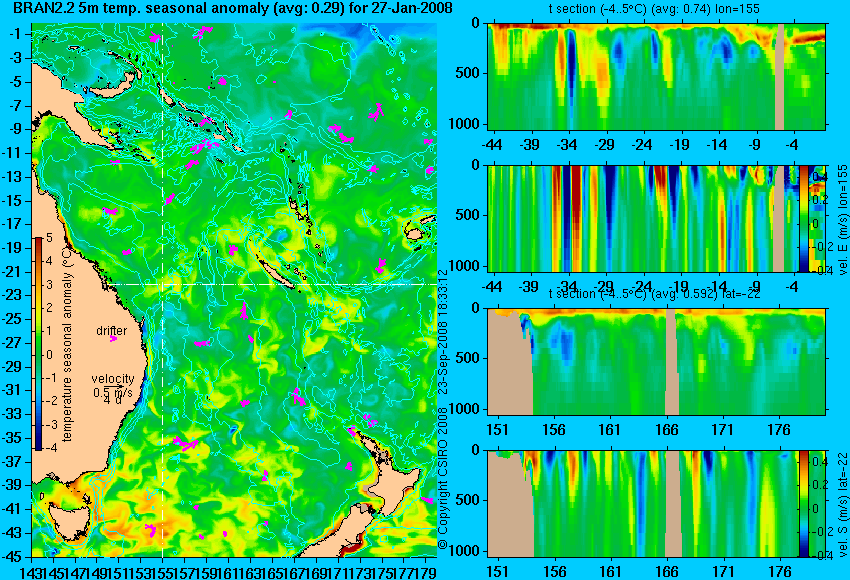Click the white dashed vertical line at longitude 155
850x580 pixels.
(x=162, y=290)
